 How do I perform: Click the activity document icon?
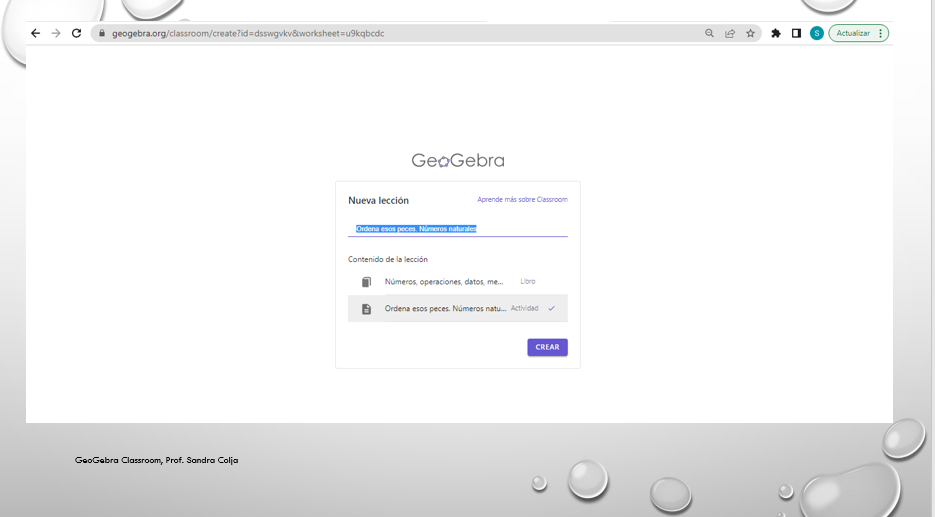pyautogui.click(x=366, y=309)
